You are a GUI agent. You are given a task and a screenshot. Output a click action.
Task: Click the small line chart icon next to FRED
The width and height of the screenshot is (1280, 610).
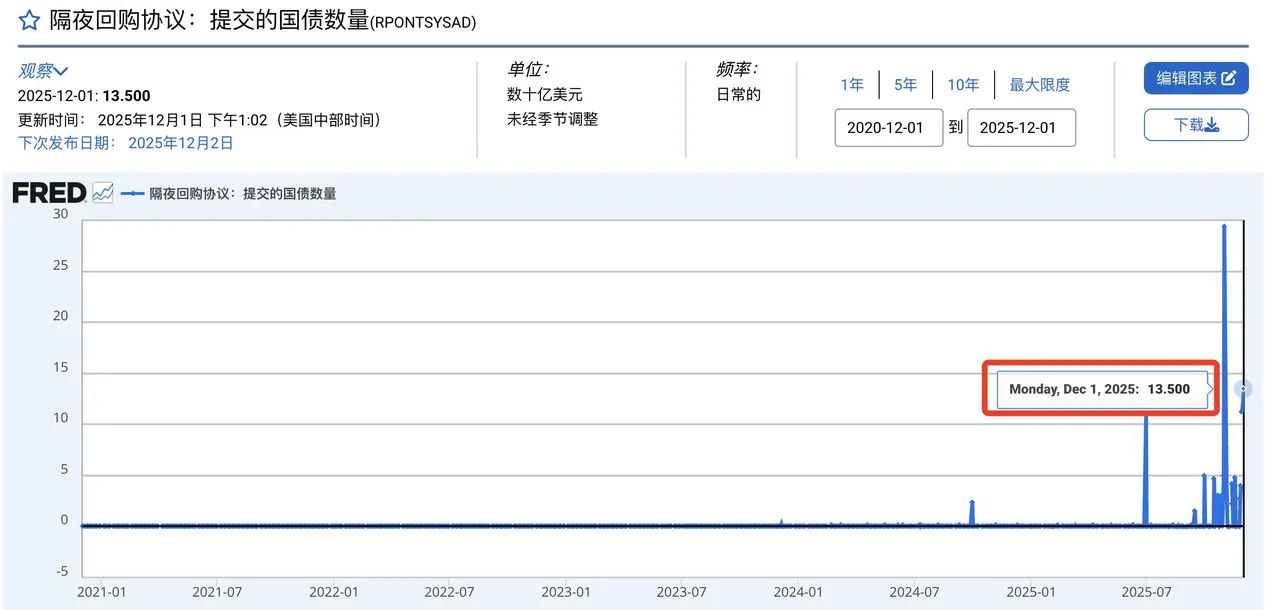coord(103,193)
